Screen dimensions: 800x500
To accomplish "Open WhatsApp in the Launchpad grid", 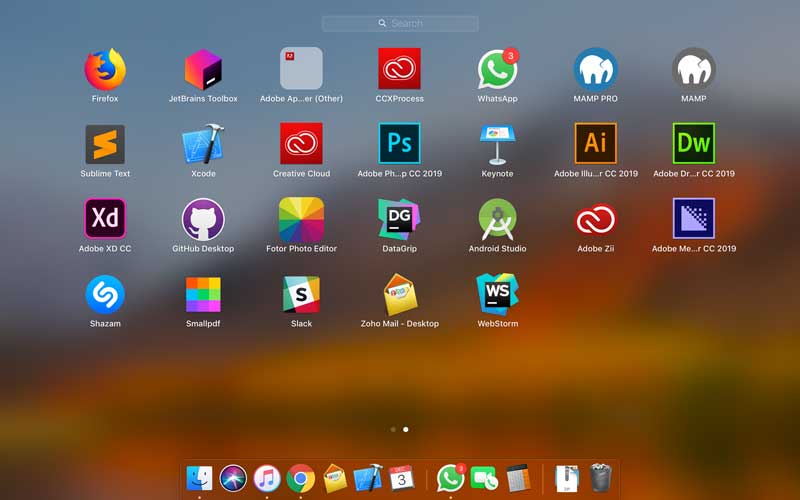I will [497, 69].
